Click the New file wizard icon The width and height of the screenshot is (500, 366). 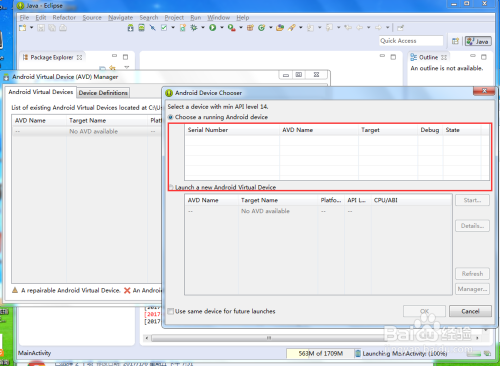click(x=23, y=28)
